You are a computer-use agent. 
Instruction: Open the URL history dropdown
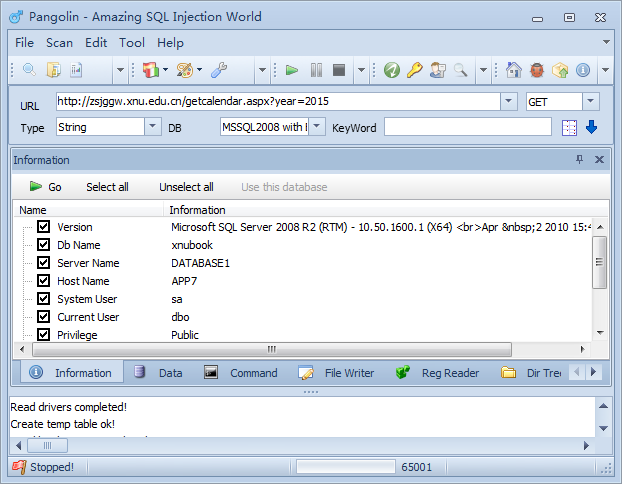tap(509, 102)
